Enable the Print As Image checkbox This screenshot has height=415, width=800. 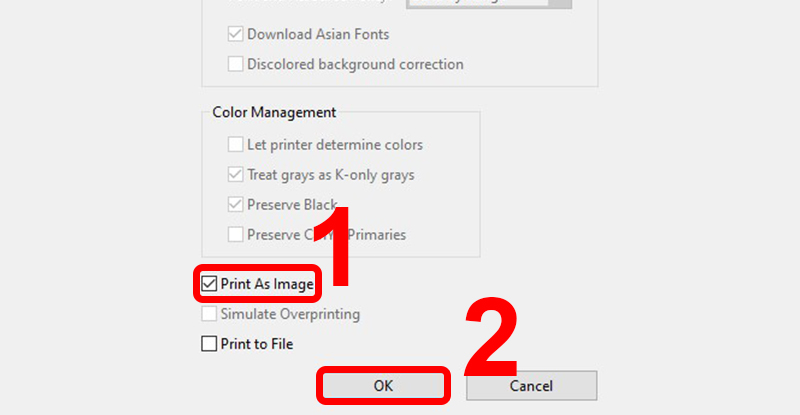[209, 284]
